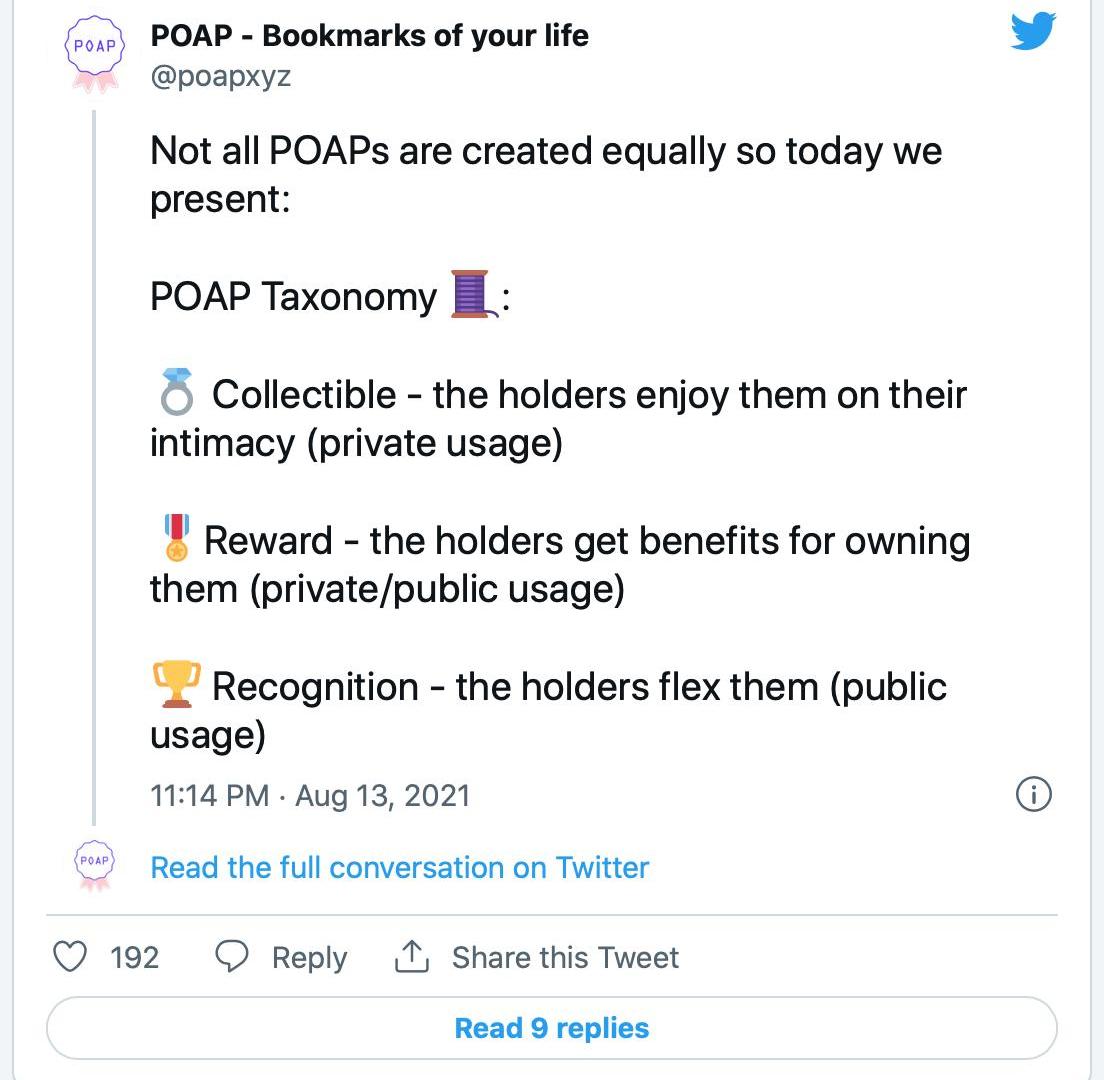Viewport: 1104px width, 1080px height.
Task: Click the tweet text starting Not all POAPs
Action: 546,175
